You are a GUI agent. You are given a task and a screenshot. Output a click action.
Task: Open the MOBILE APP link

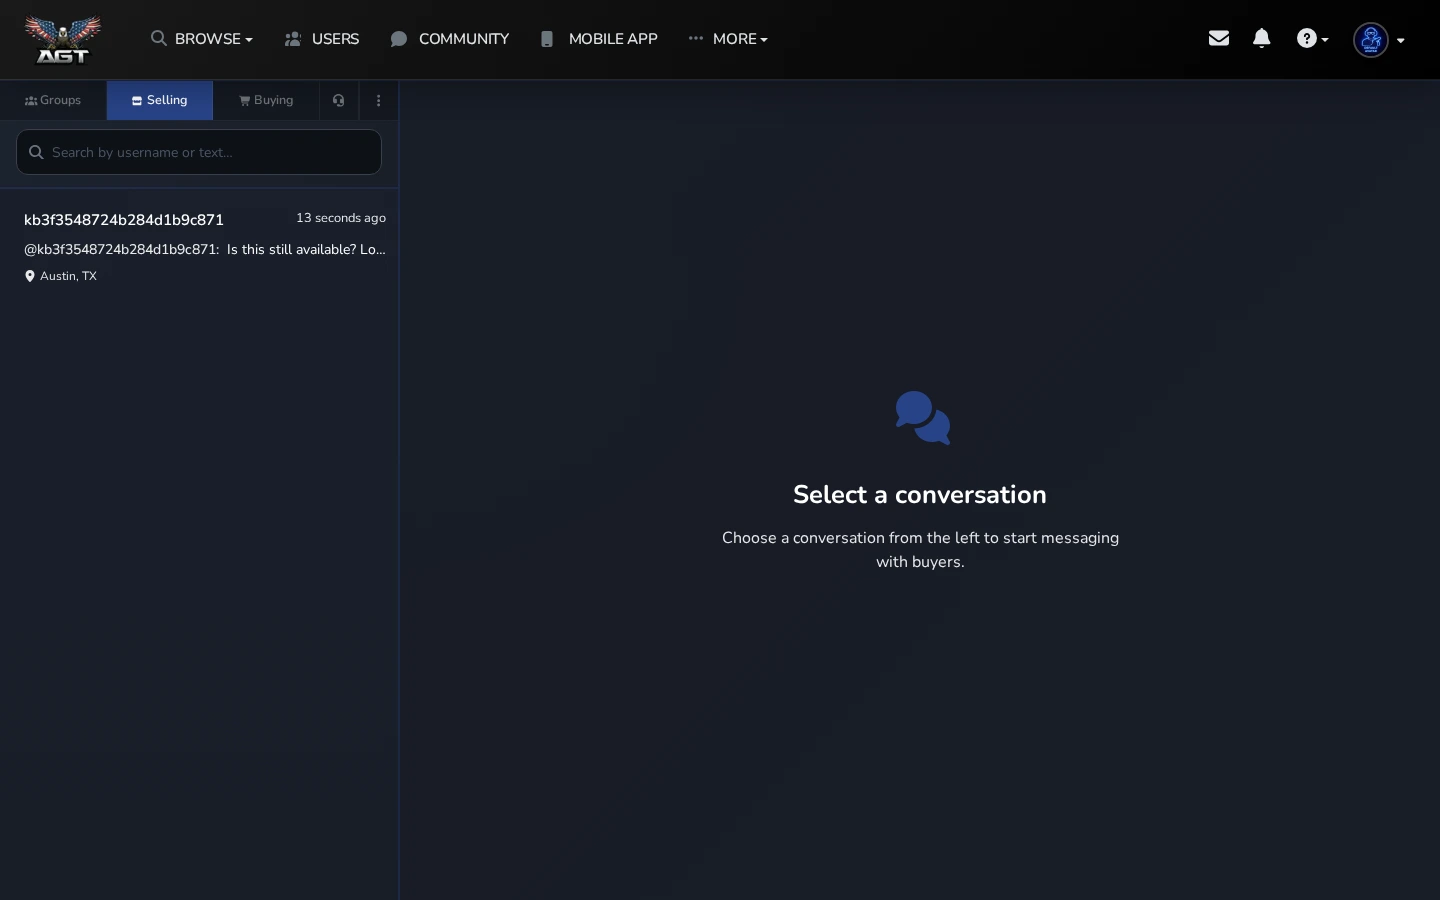599,39
